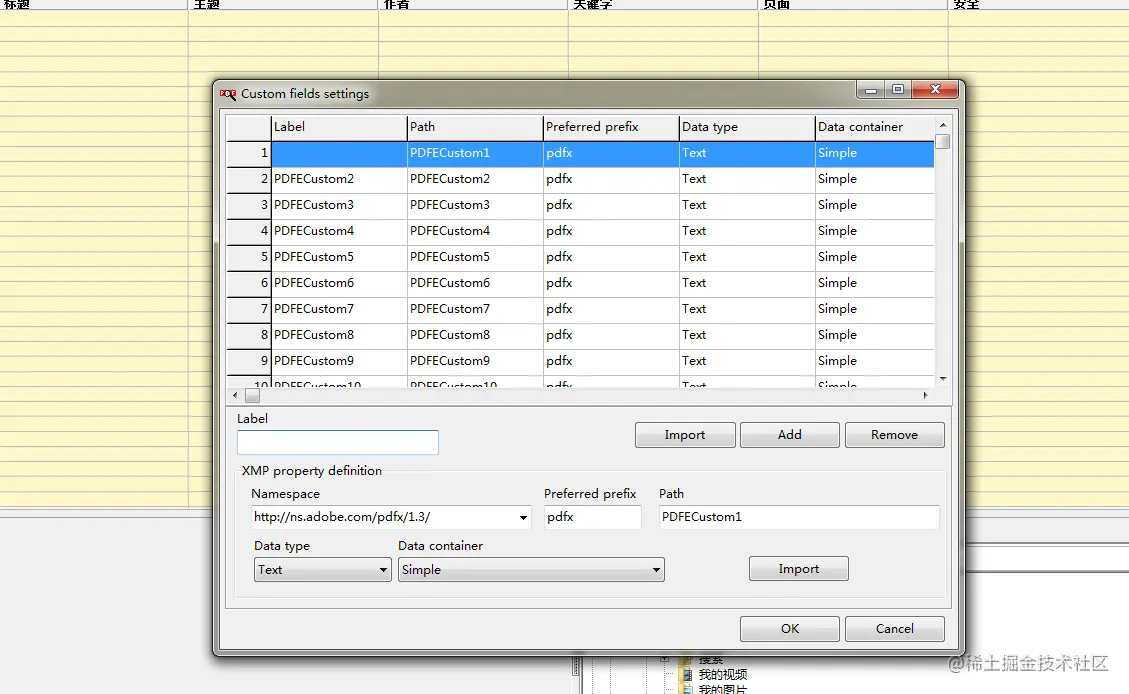The height and width of the screenshot is (694, 1129).
Task: Select row header number 1
Action: (248, 153)
